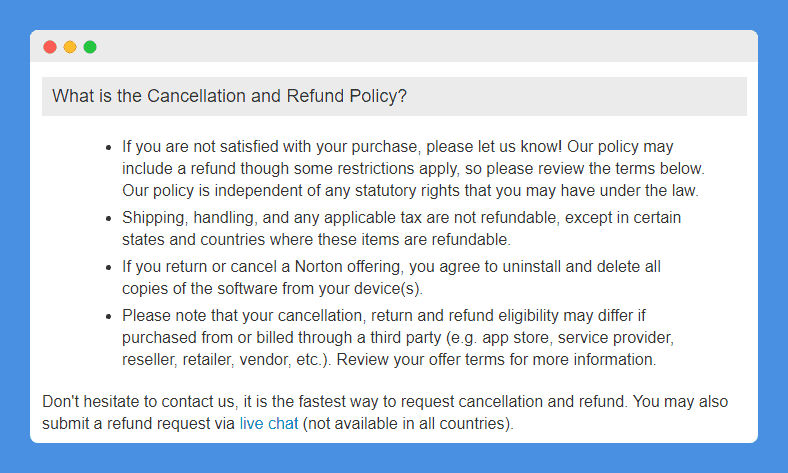Collapse the Cancellation and Refund Policy heading
This screenshot has height=473, width=788.
[394, 96]
